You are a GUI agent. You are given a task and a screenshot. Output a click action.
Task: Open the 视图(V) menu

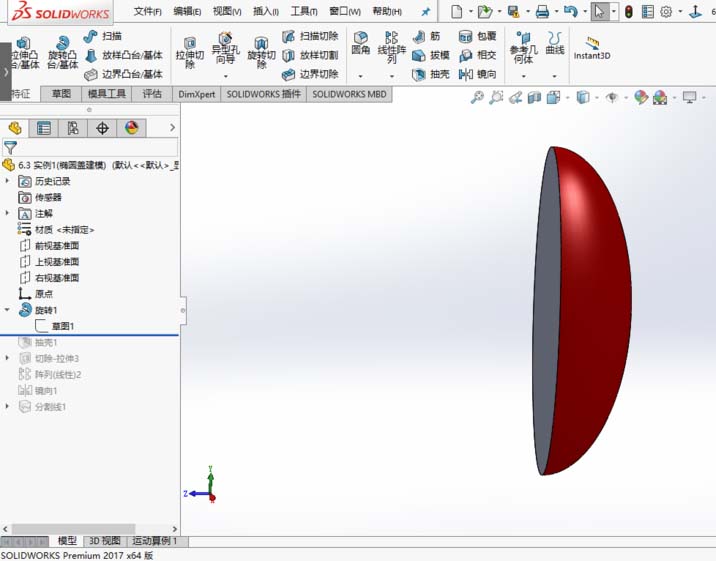(x=227, y=11)
